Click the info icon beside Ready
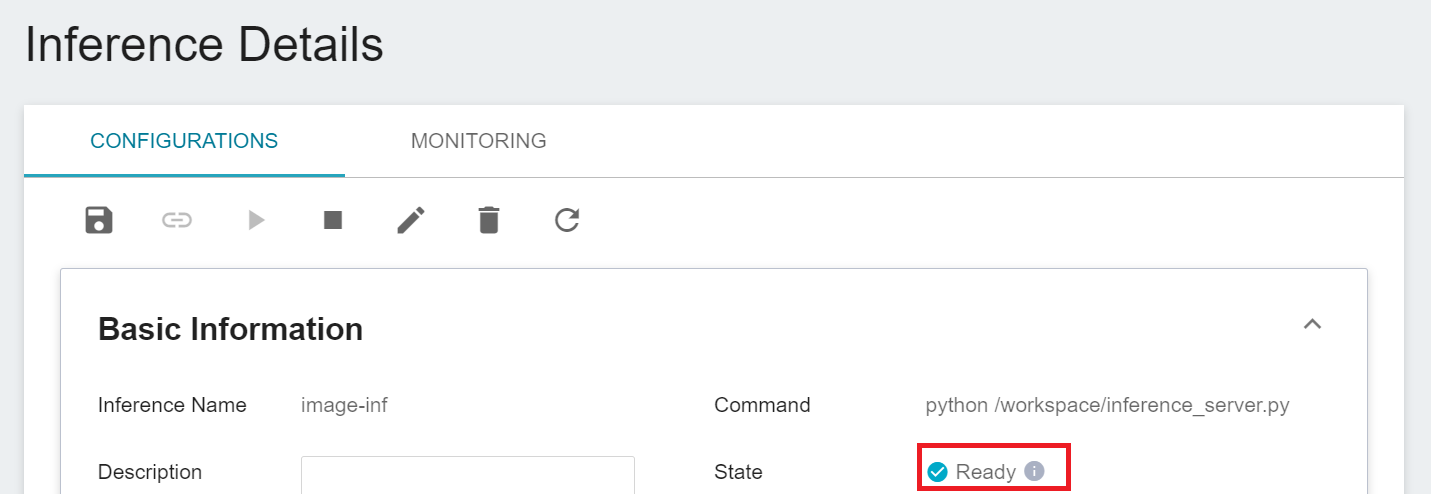Image resolution: width=1431 pixels, height=494 pixels. coord(1034,471)
